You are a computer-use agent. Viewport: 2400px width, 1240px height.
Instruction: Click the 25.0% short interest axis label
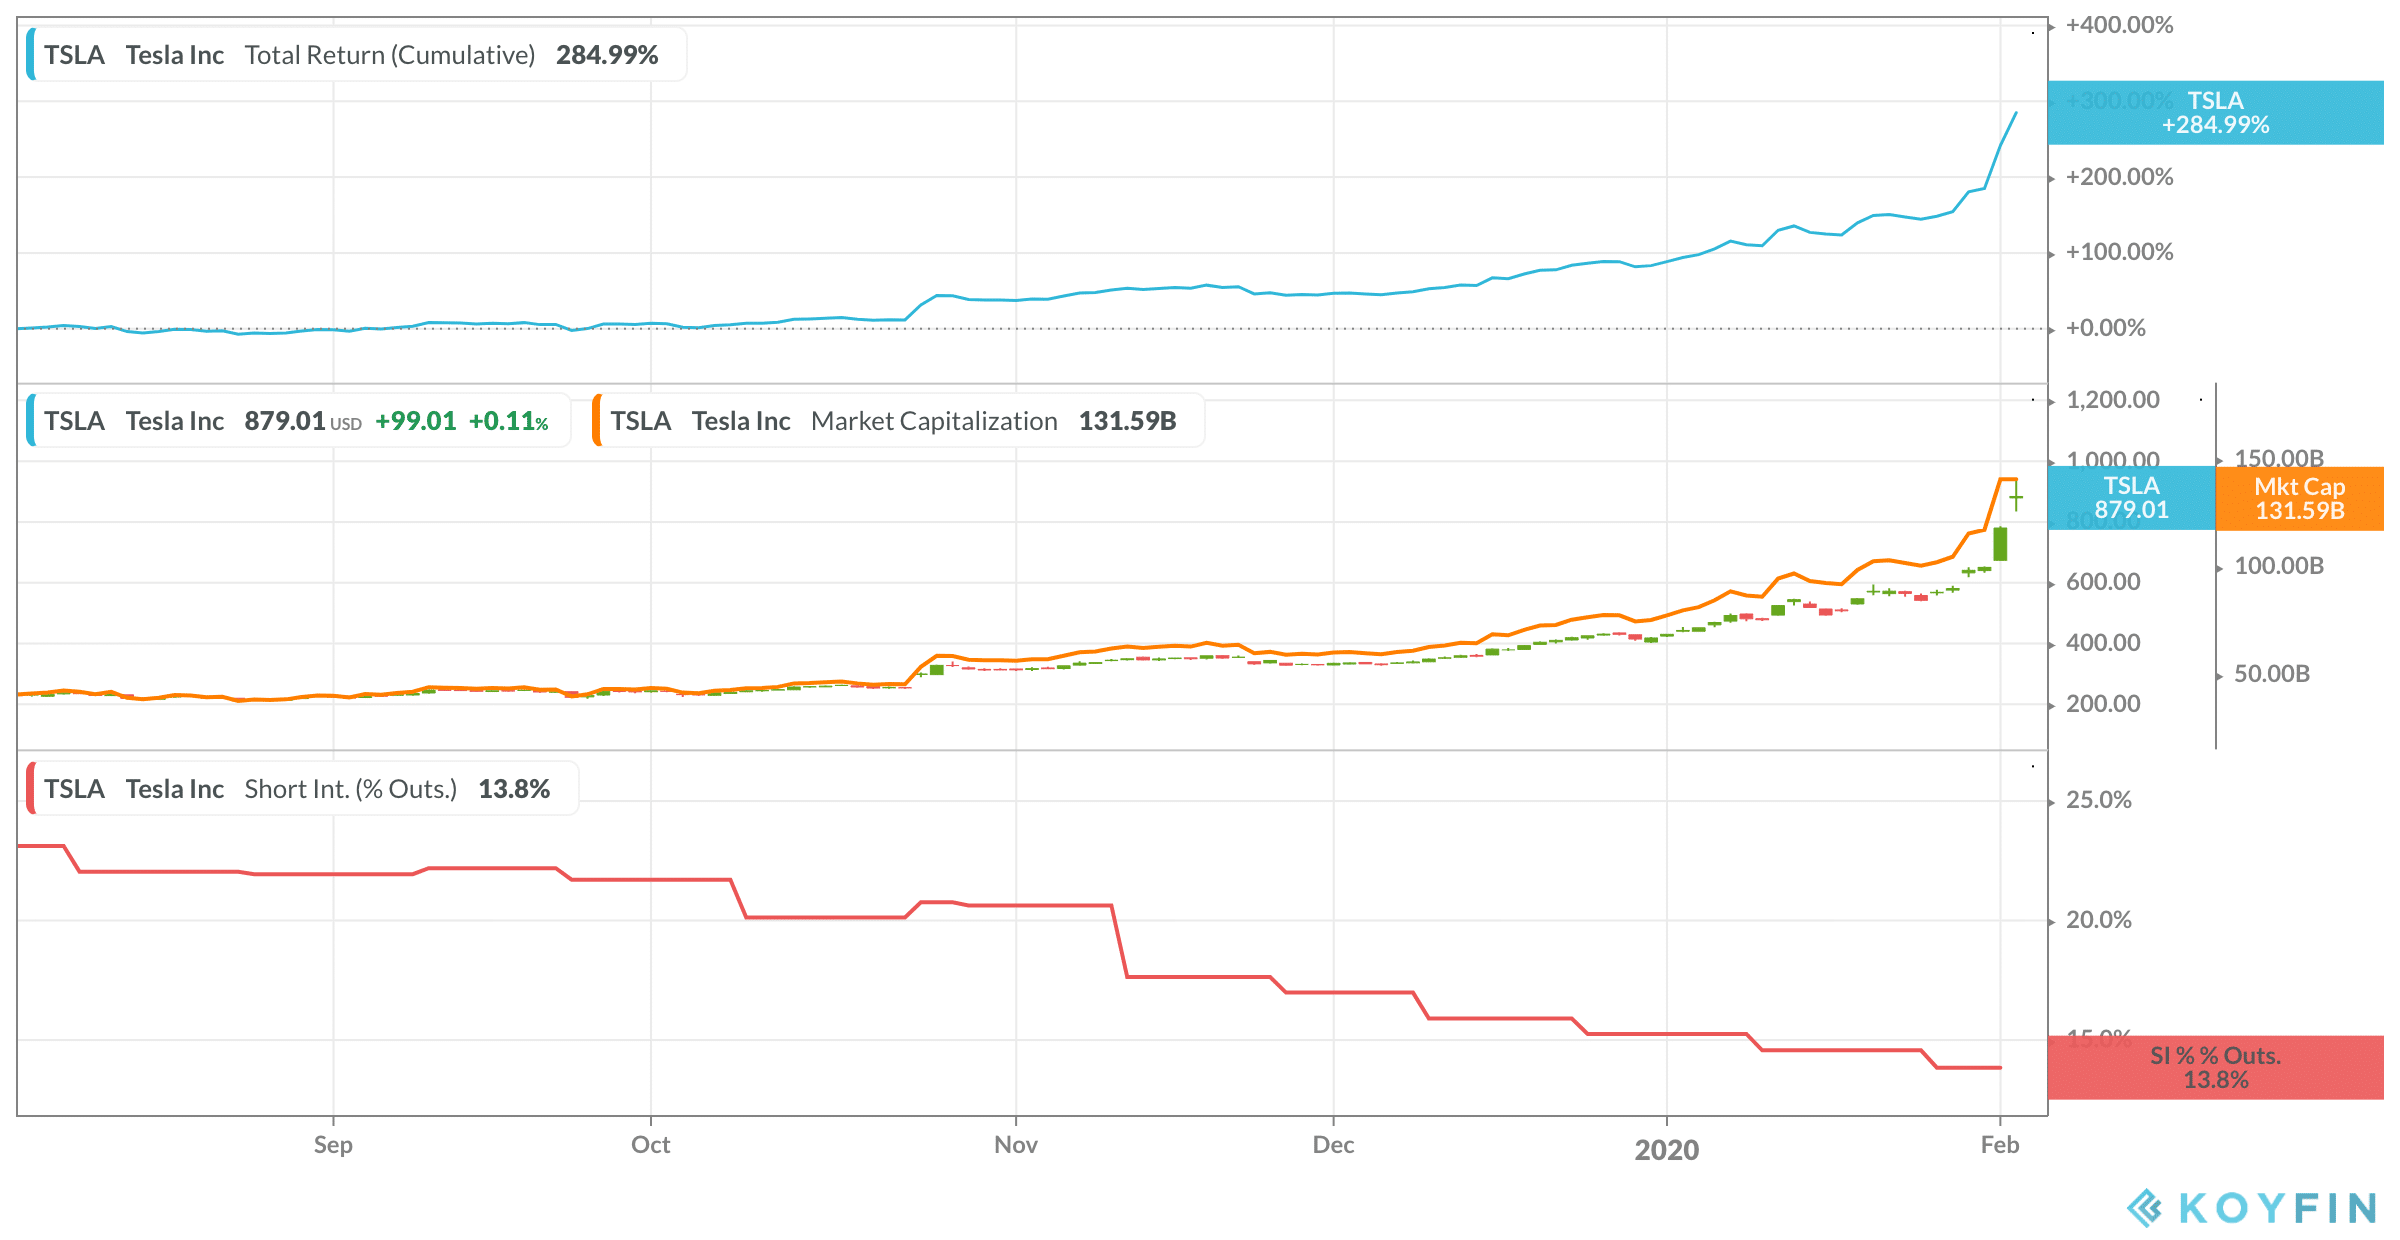point(2099,800)
